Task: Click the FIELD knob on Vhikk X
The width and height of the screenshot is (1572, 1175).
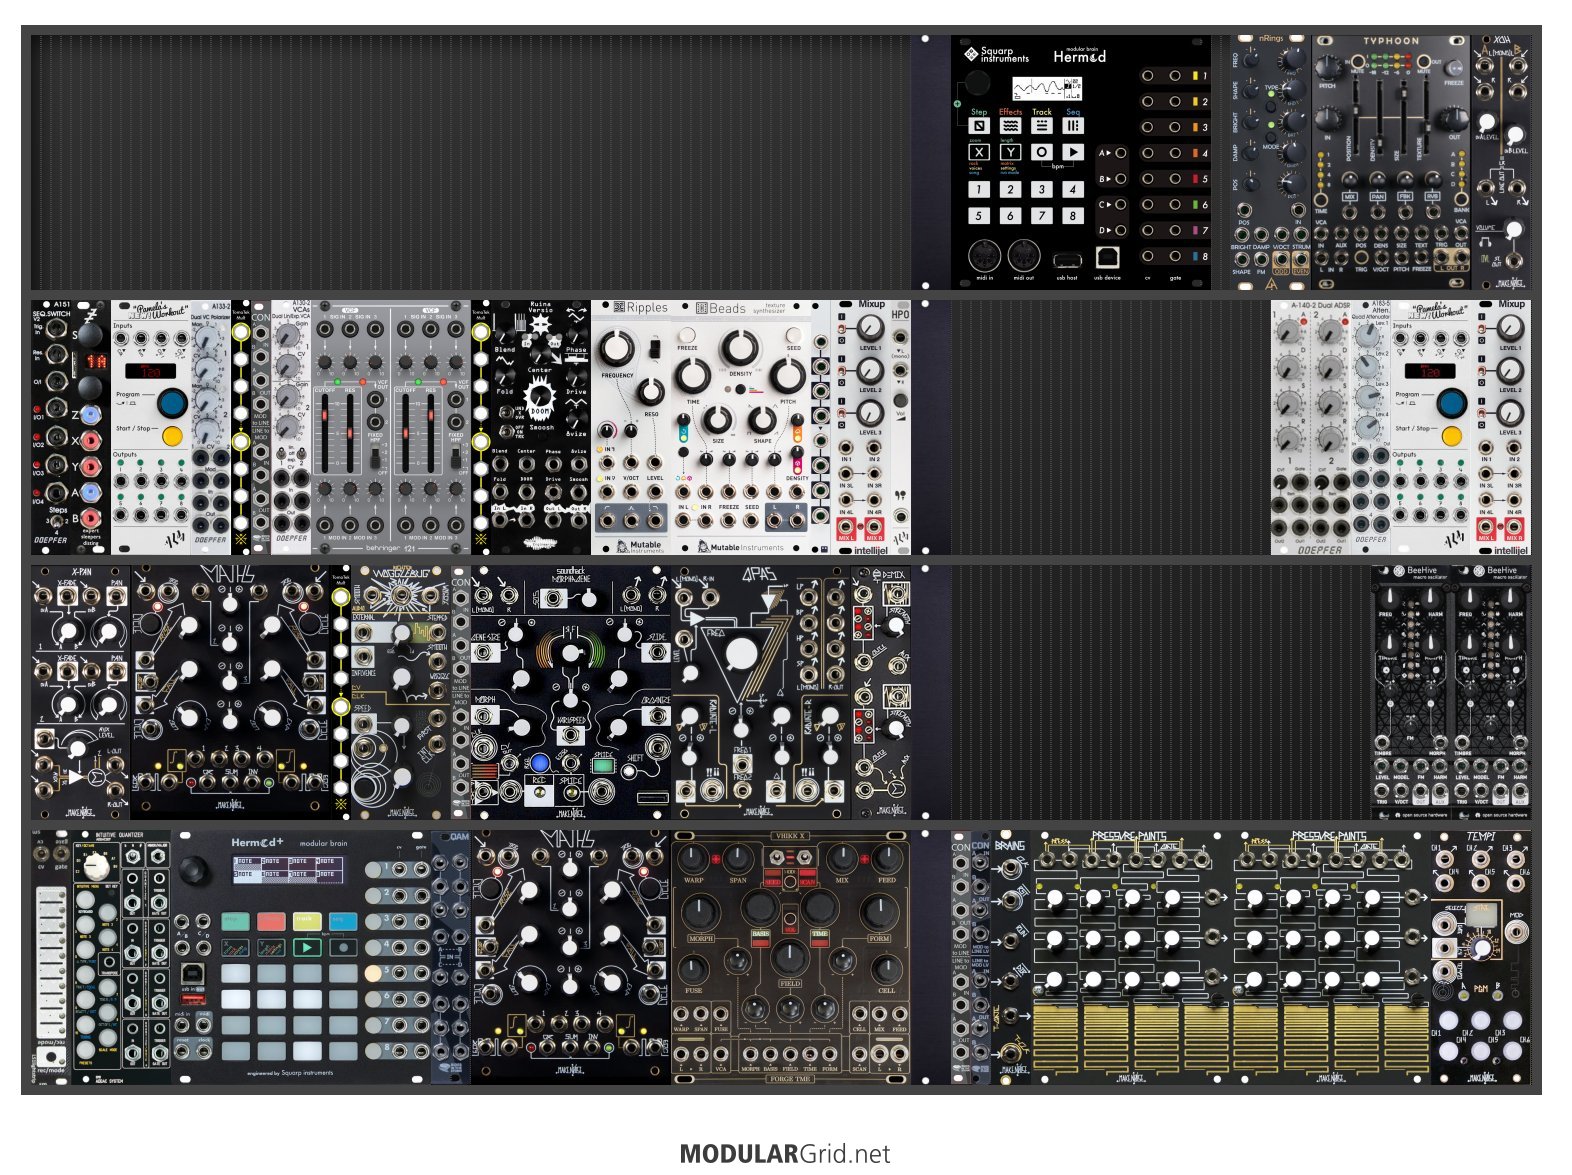Action: [x=790, y=959]
